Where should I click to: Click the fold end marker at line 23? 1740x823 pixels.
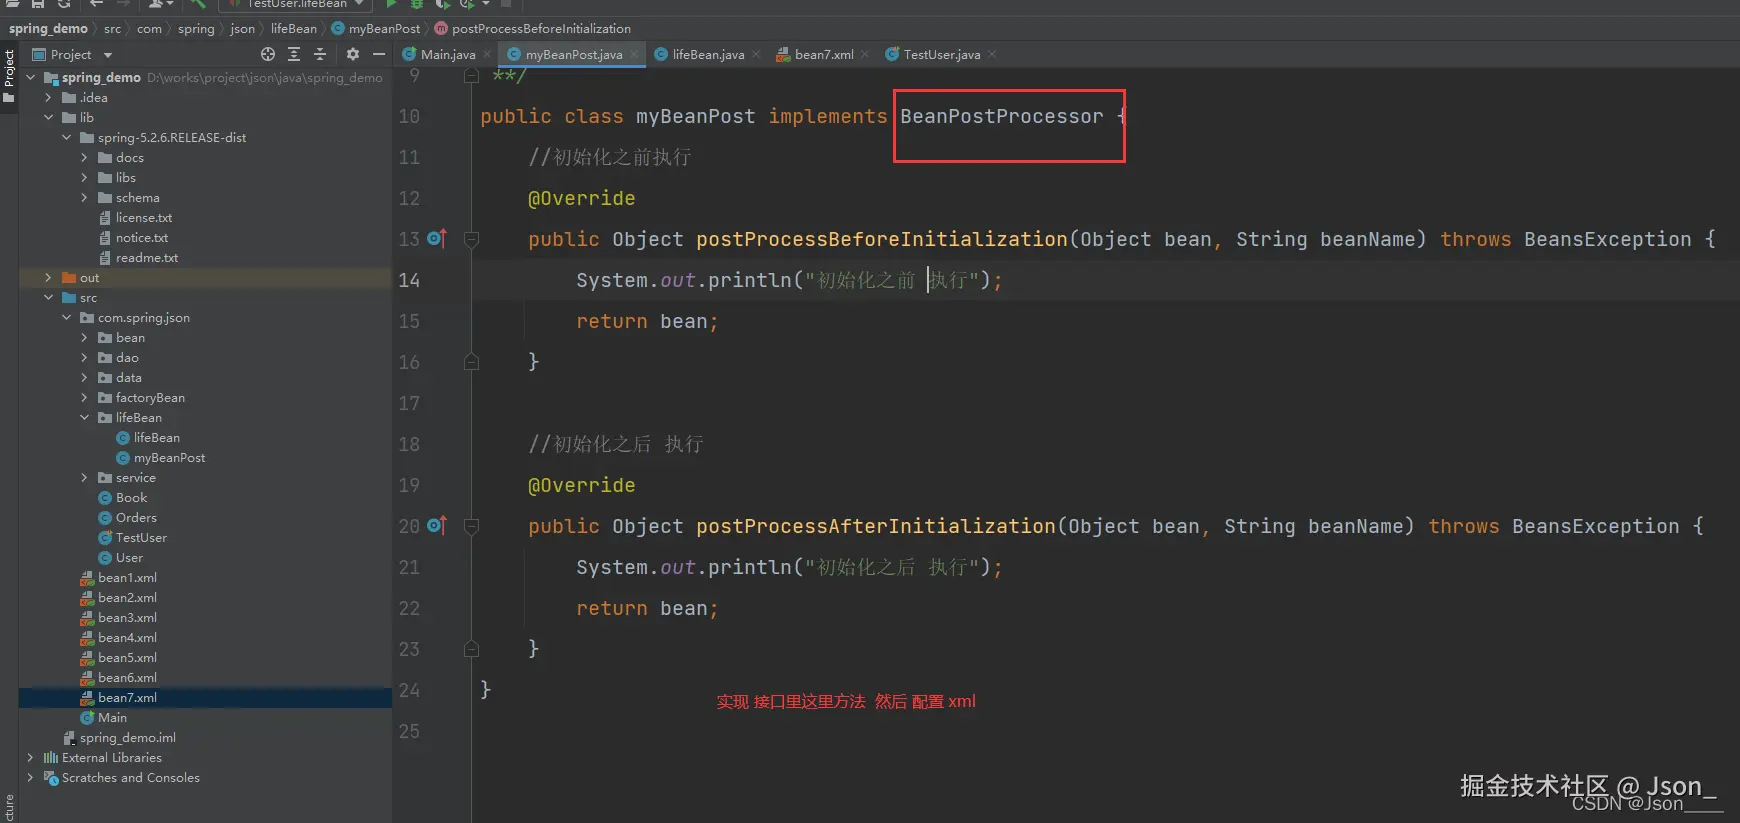(471, 649)
